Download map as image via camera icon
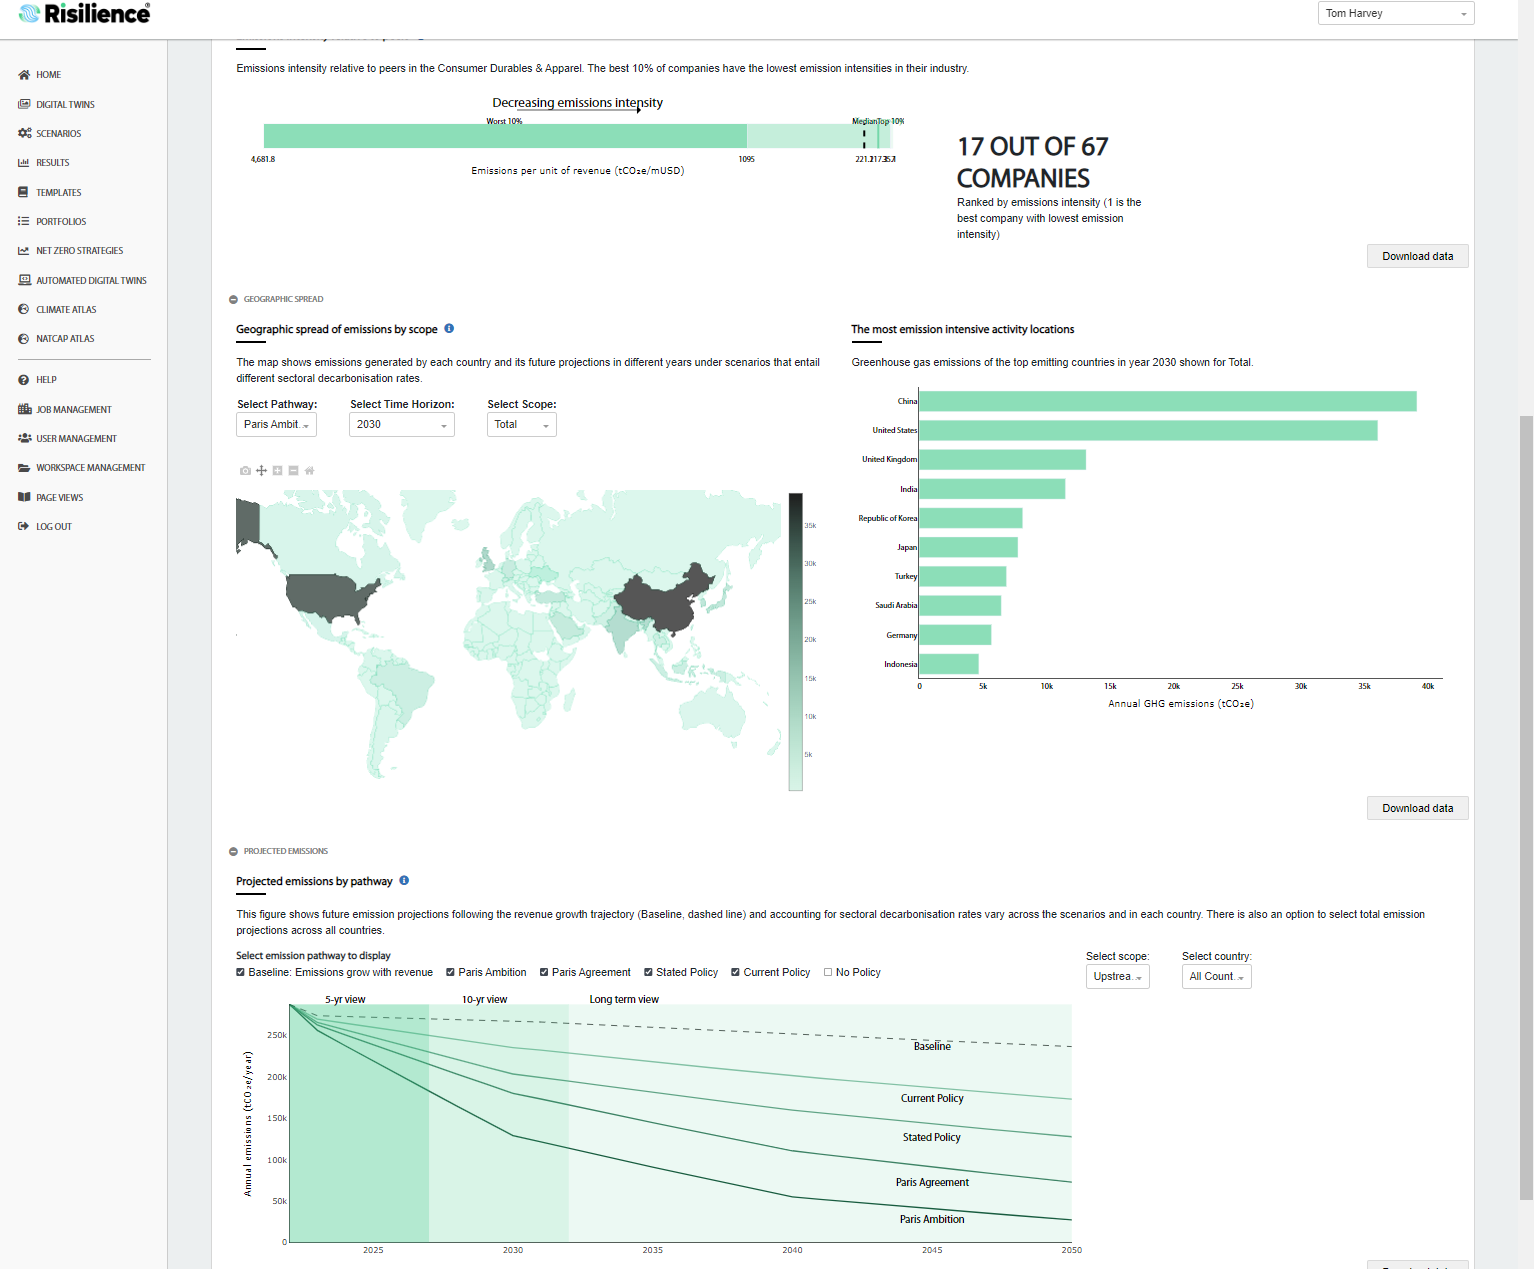 coord(245,471)
